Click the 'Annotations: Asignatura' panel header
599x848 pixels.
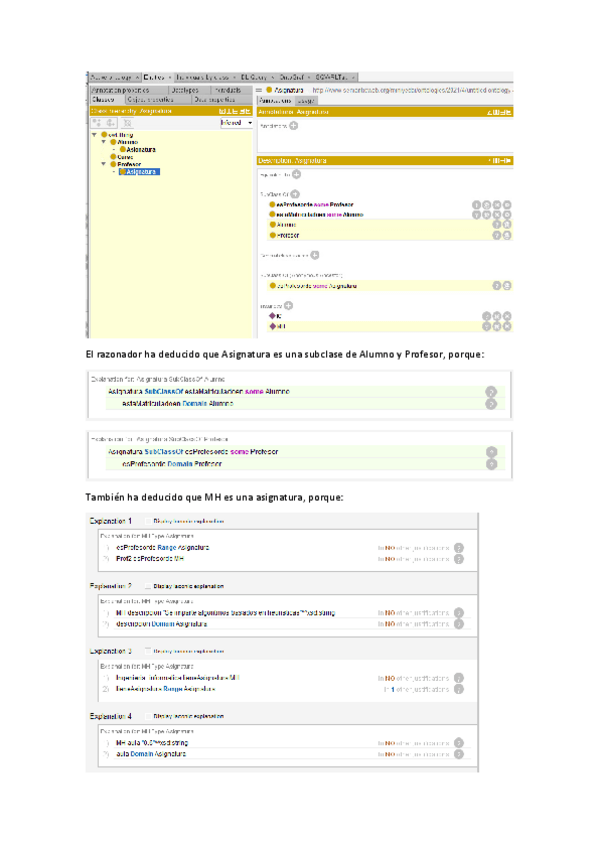(x=385, y=112)
